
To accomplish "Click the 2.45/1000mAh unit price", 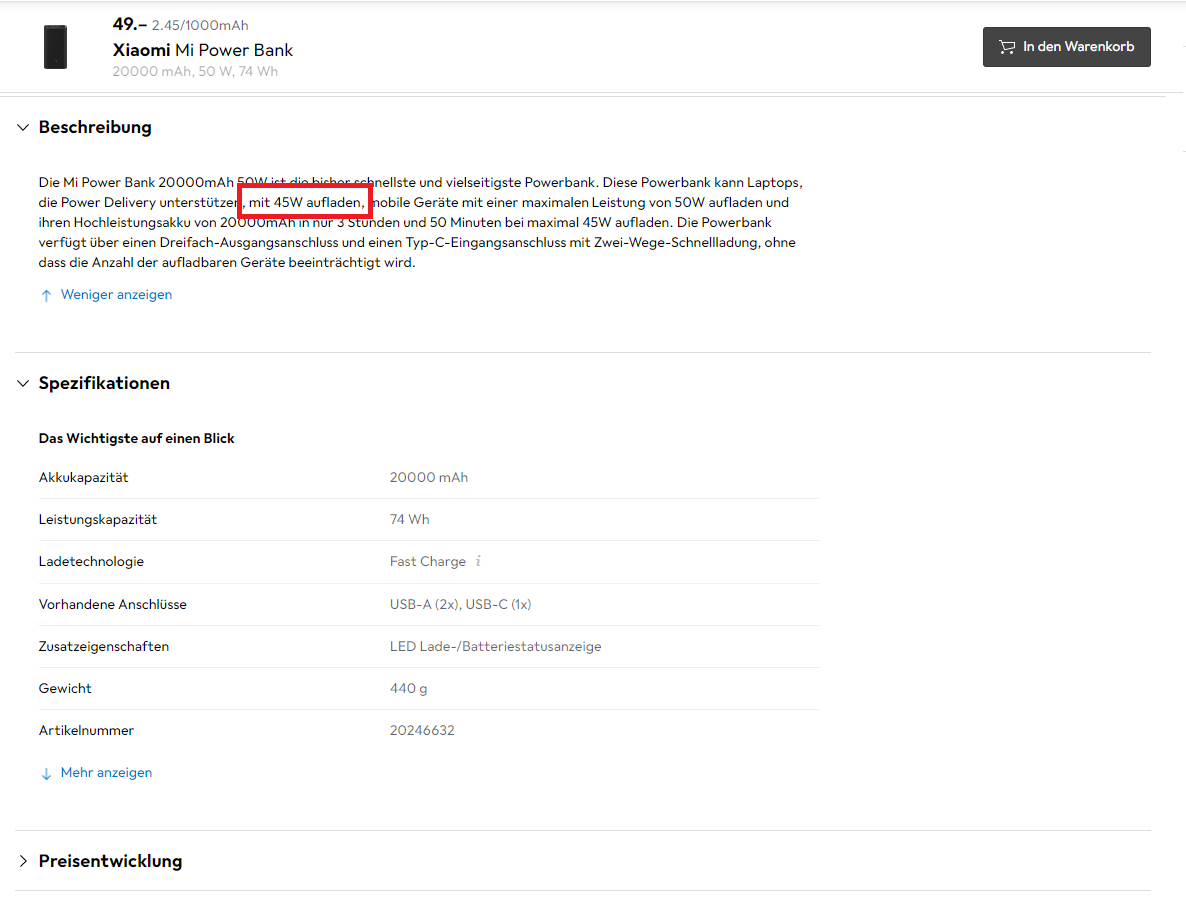I will pos(200,26).
